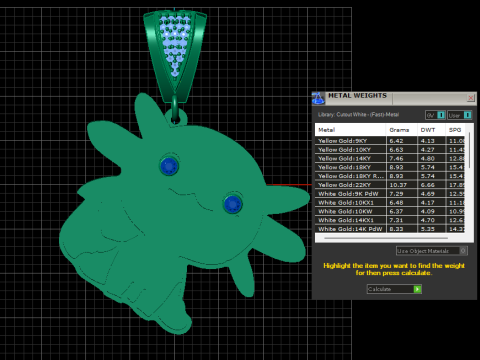The height and width of the screenshot is (360, 480).
Task: Toggle the GV switch
Action: tap(435, 115)
